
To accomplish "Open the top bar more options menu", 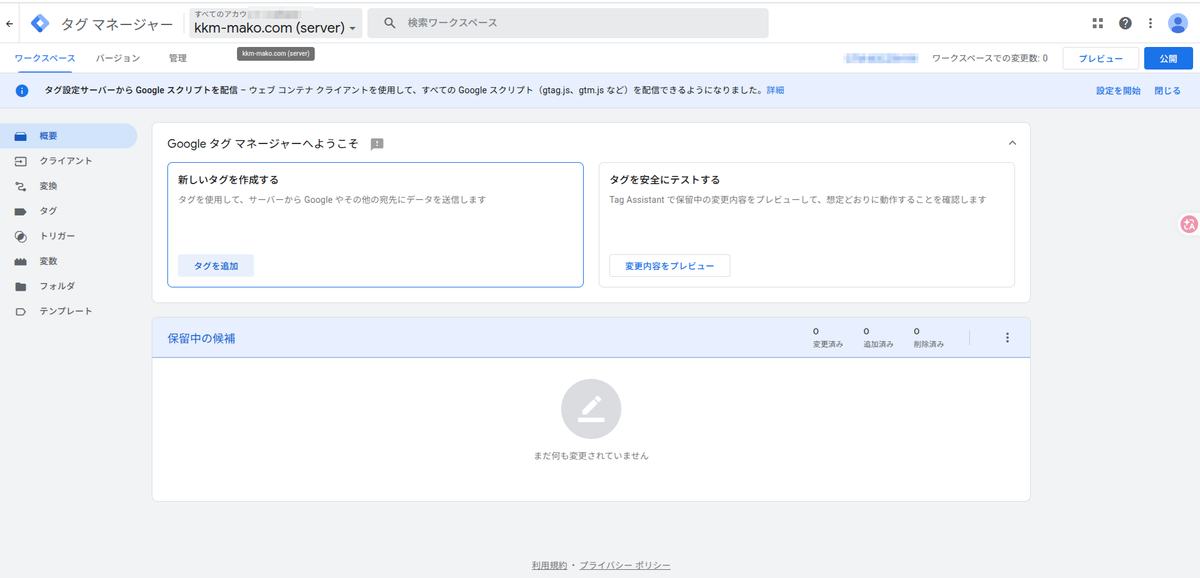I will point(1150,23).
